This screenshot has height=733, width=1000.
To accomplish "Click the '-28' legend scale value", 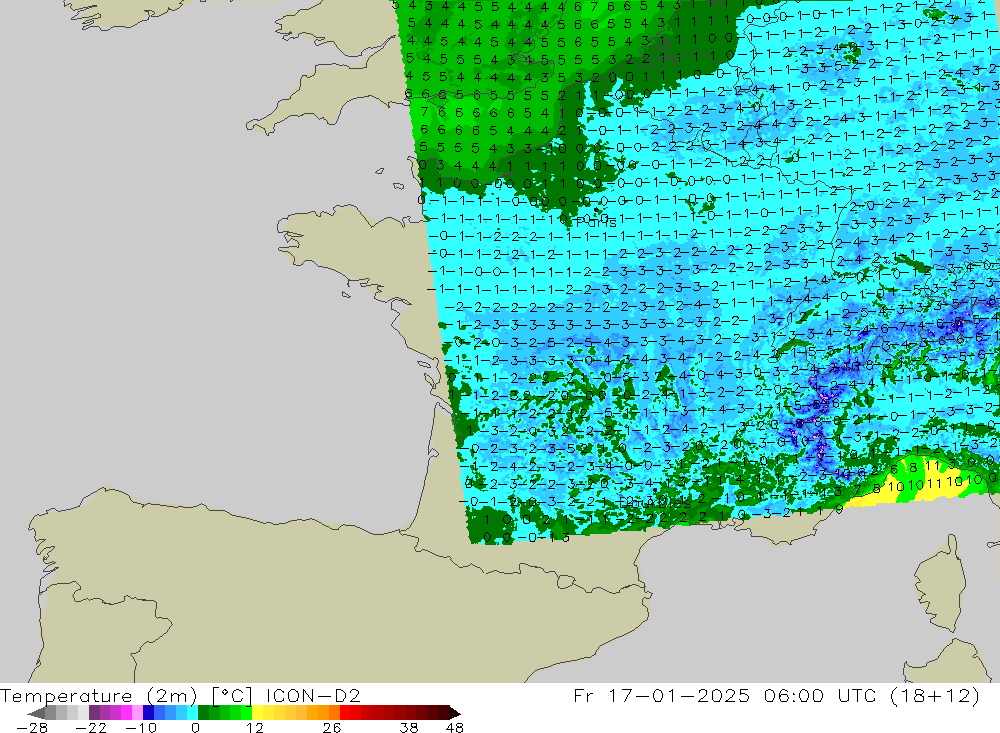I will [31, 727].
